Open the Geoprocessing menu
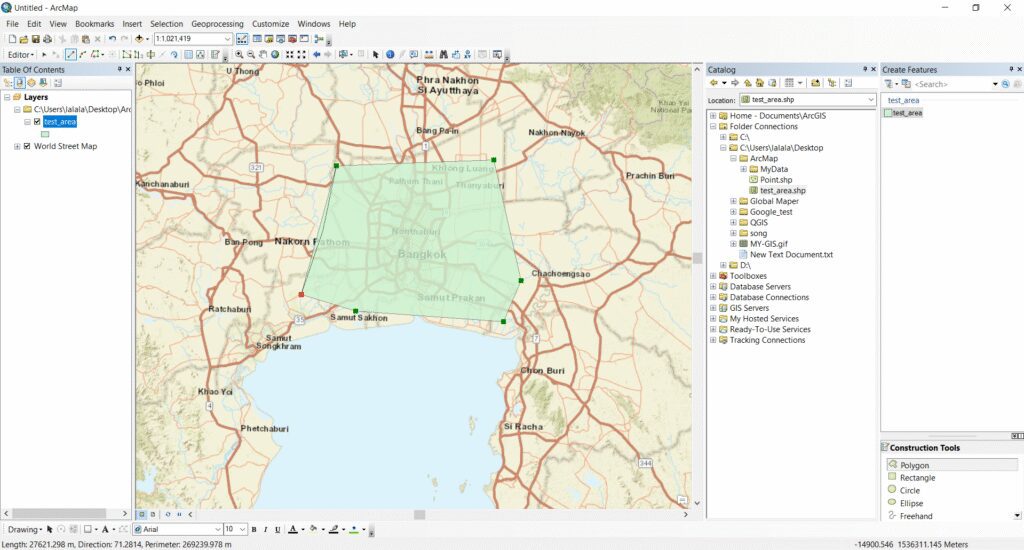Screen dimensions: 1024x550 [217, 24]
